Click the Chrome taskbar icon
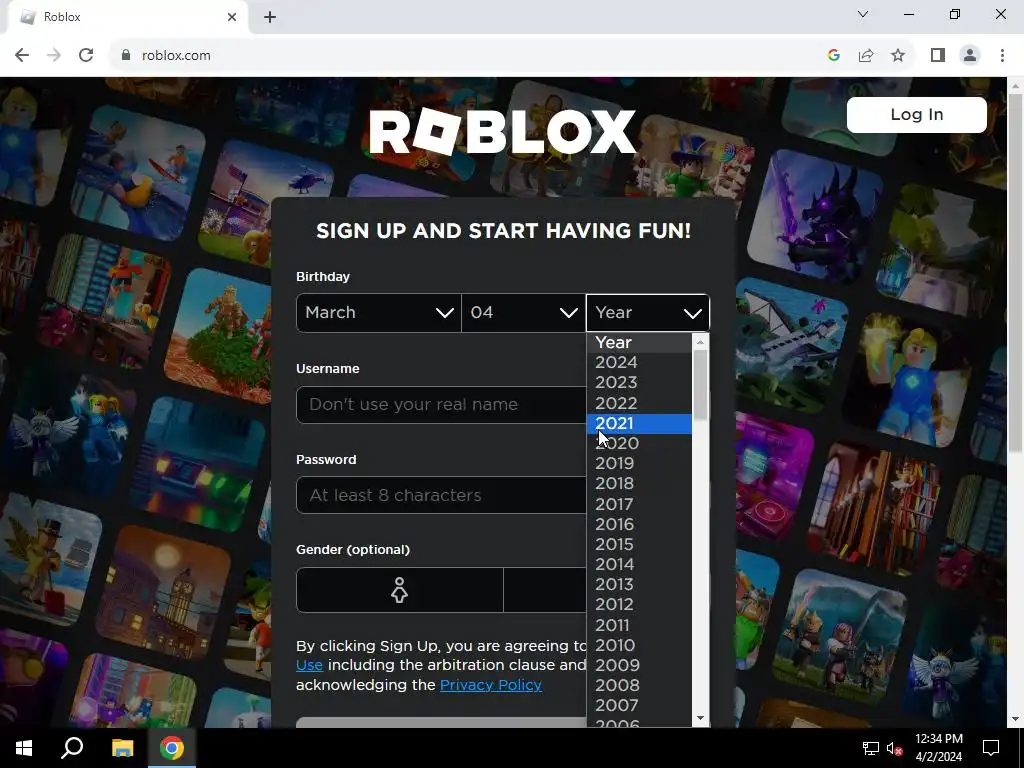The width and height of the screenshot is (1024, 768). point(172,748)
